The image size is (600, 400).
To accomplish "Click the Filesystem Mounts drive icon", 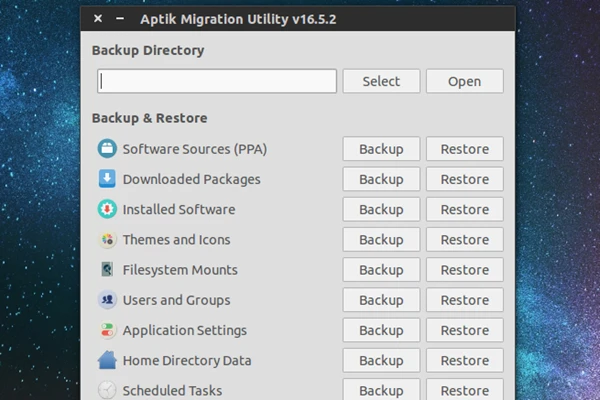I will click(107, 269).
